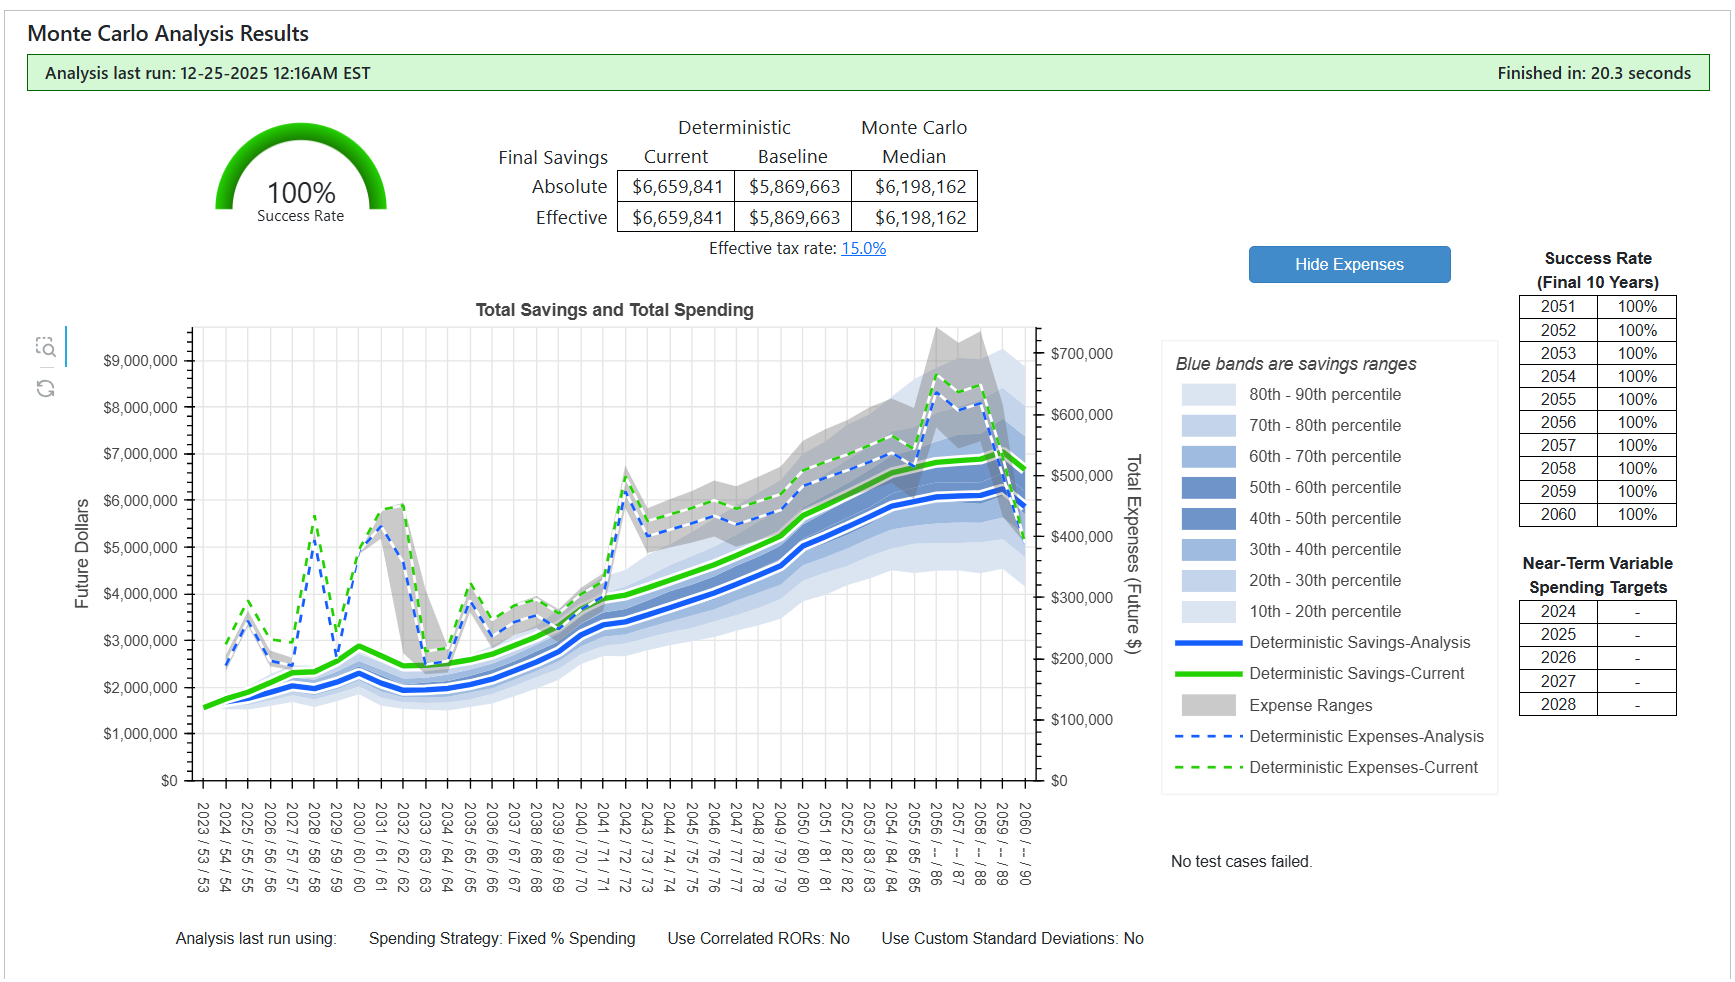
Task: Click the blue Deterministic Savings-Analysis legend line
Action: (x=1208, y=643)
